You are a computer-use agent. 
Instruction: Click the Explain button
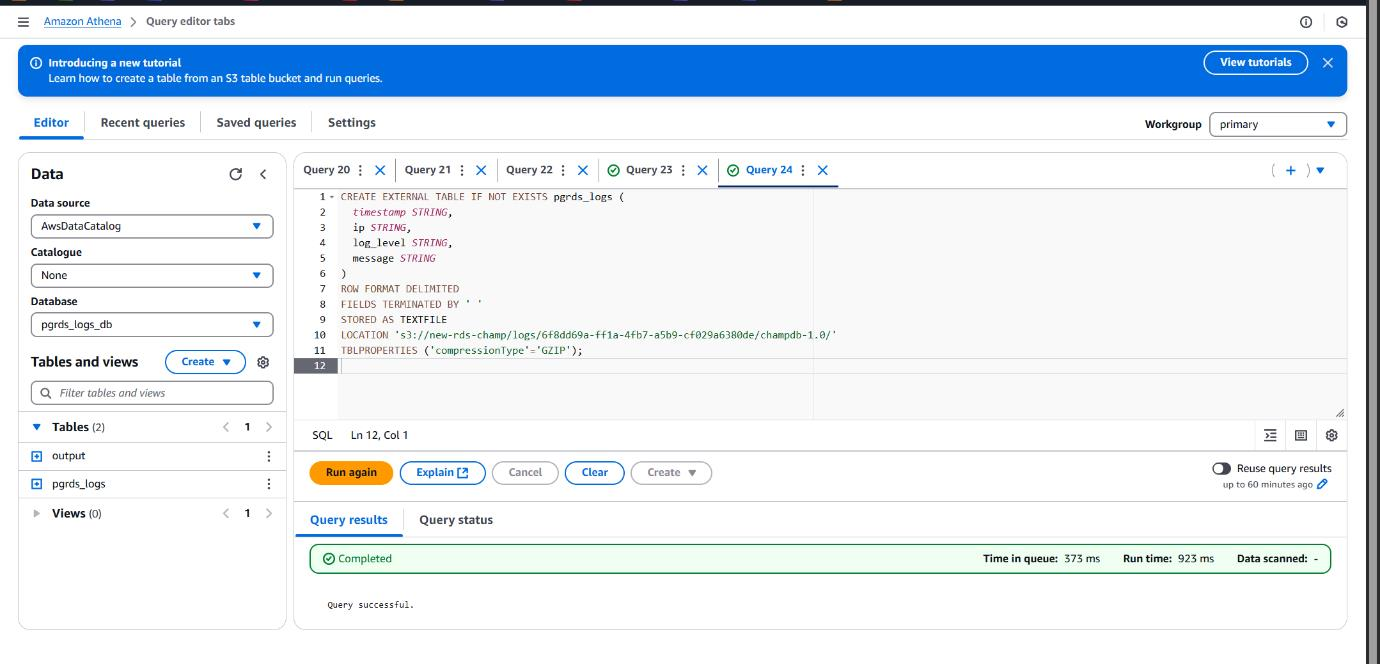[x=442, y=473]
